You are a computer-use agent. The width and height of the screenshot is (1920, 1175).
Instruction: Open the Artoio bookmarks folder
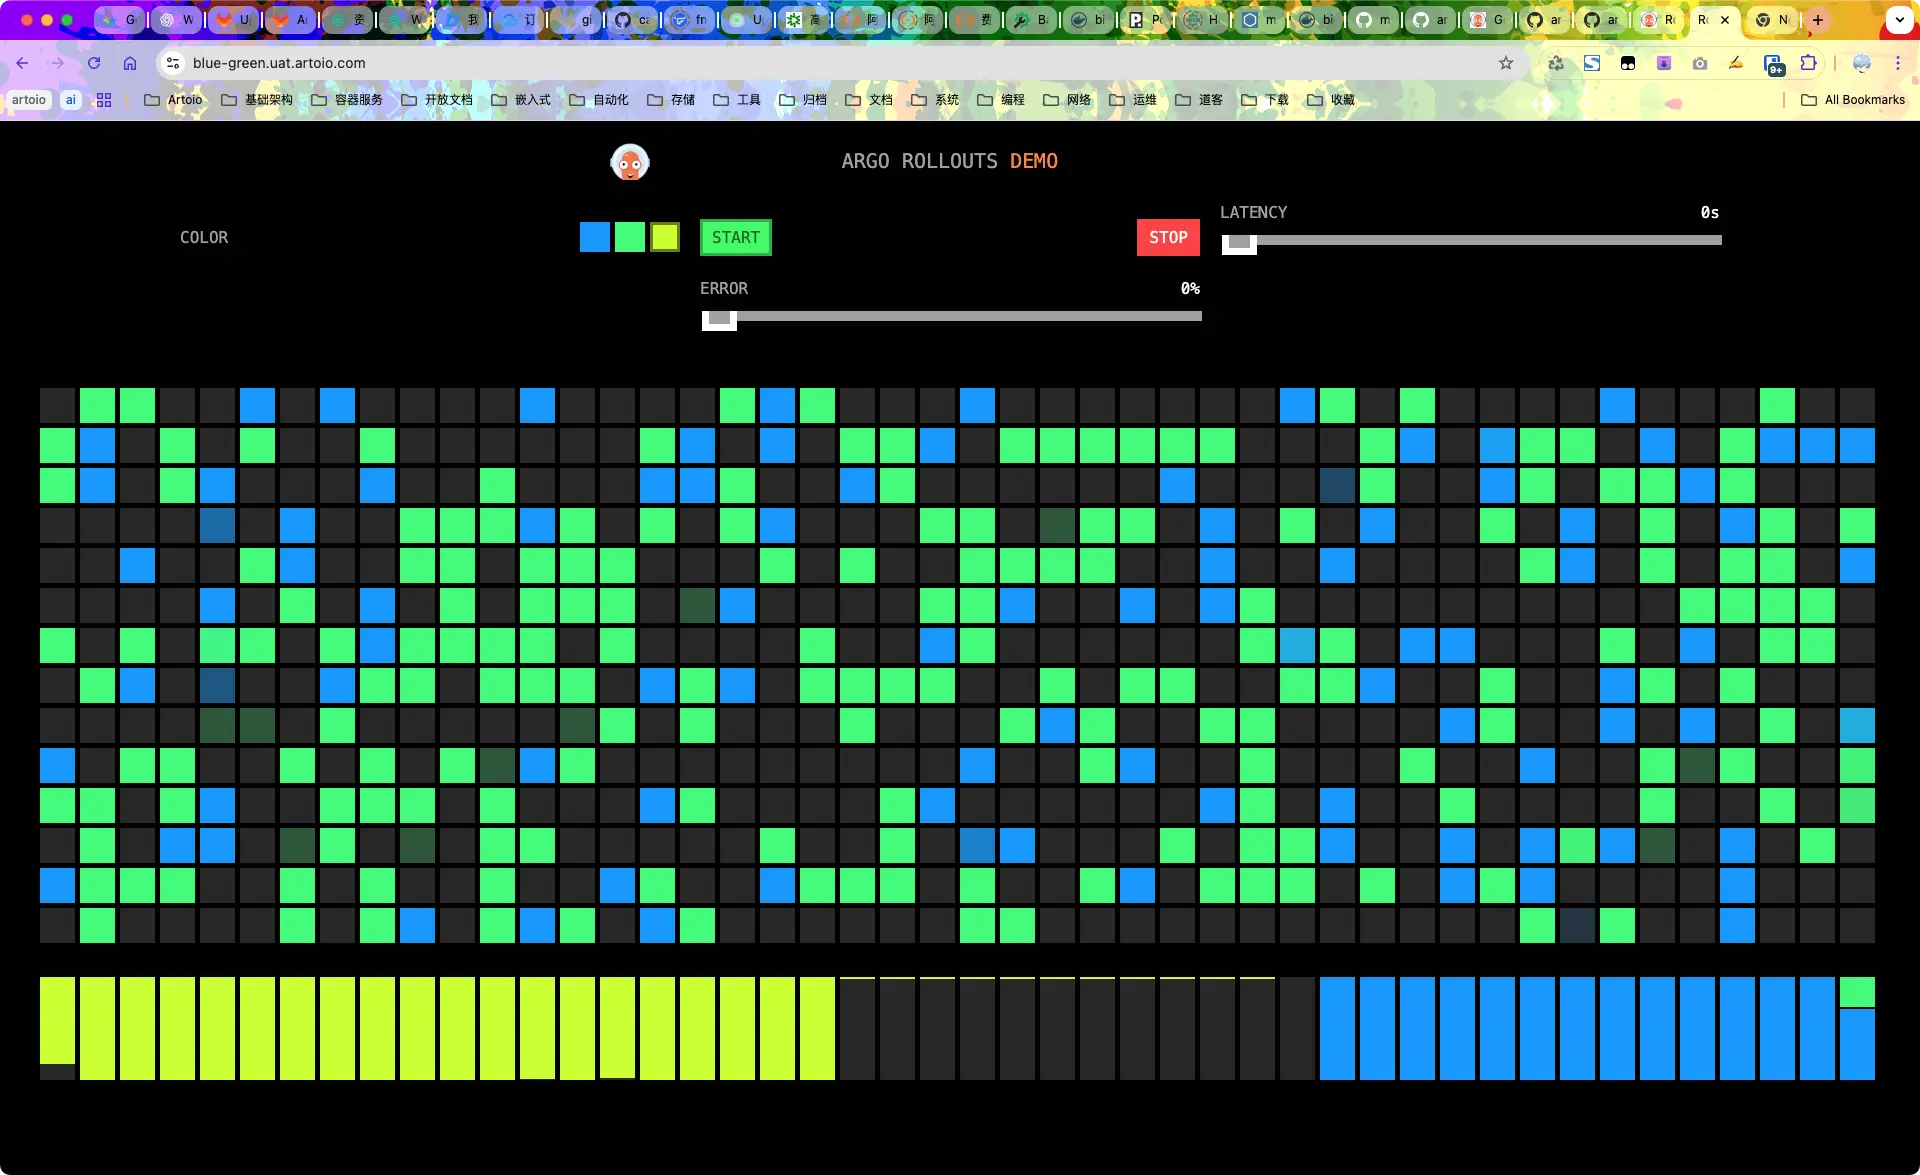click(x=173, y=100)
